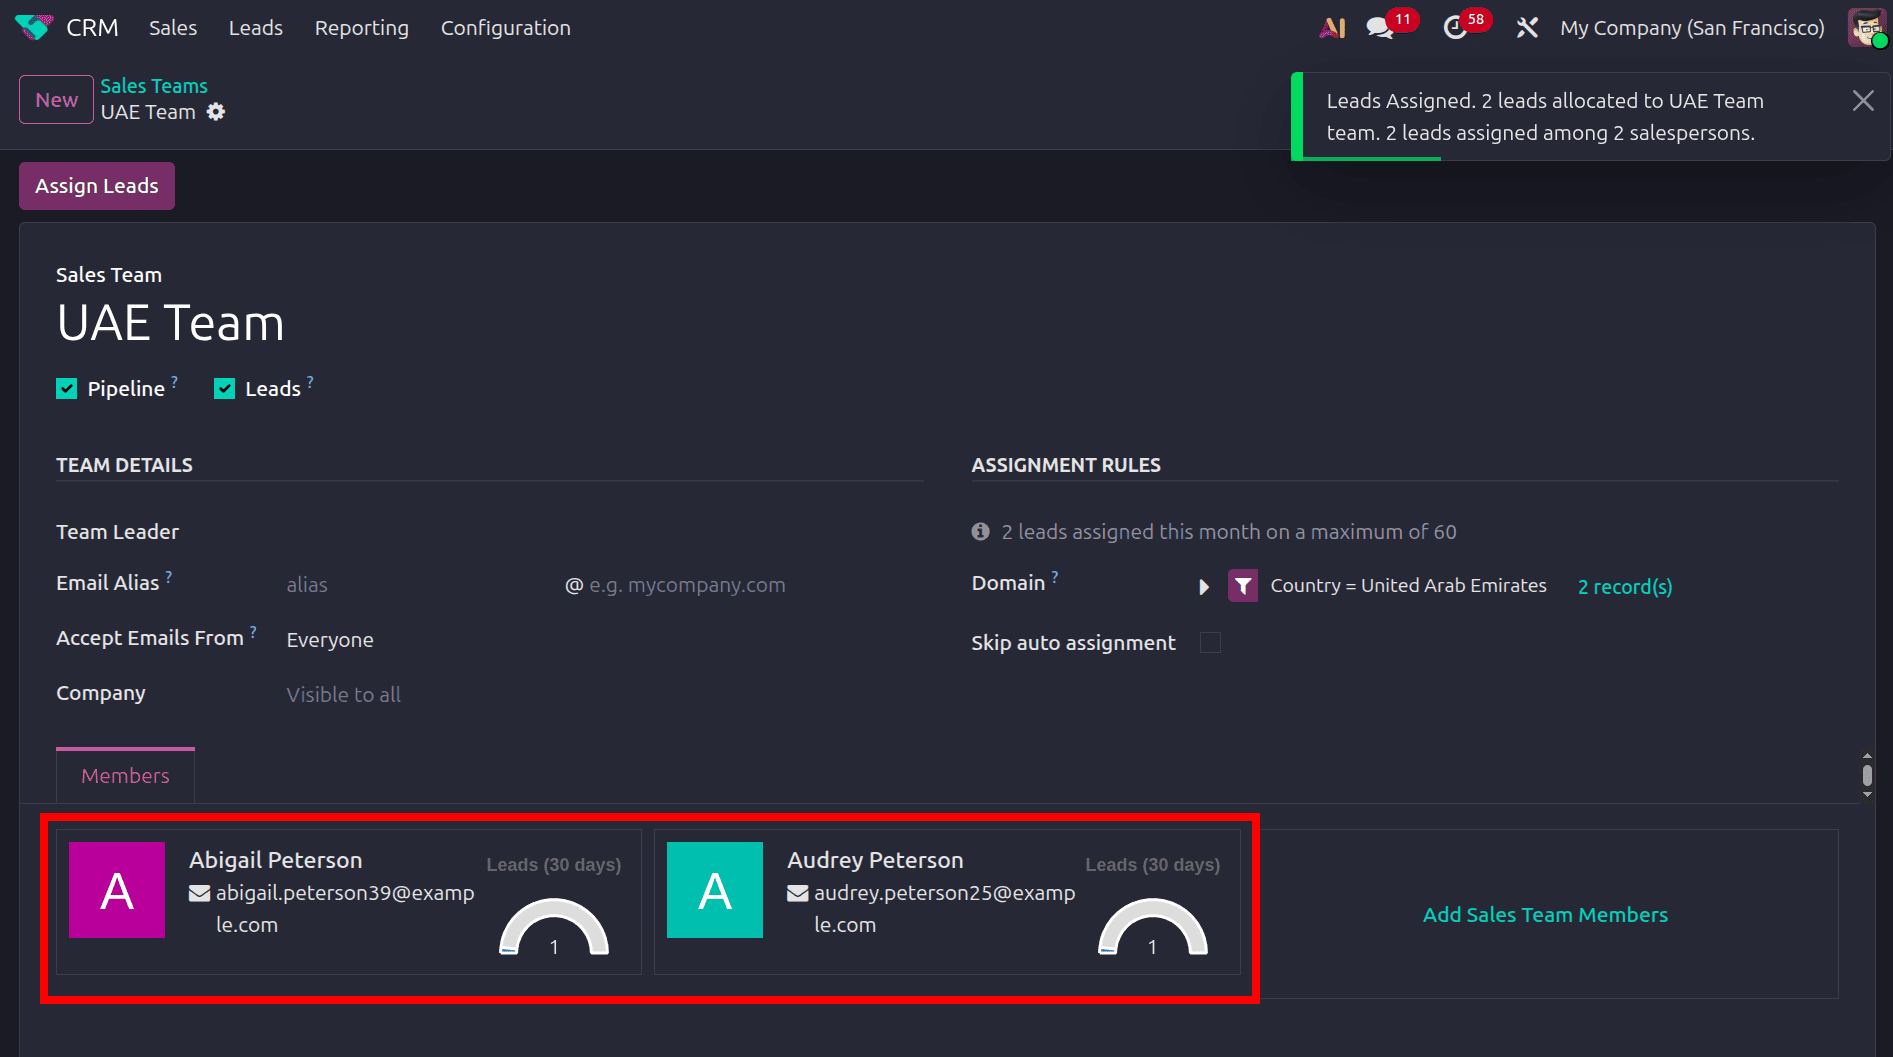
Task: Show Domain help question mark
Action: (1055, 576)
